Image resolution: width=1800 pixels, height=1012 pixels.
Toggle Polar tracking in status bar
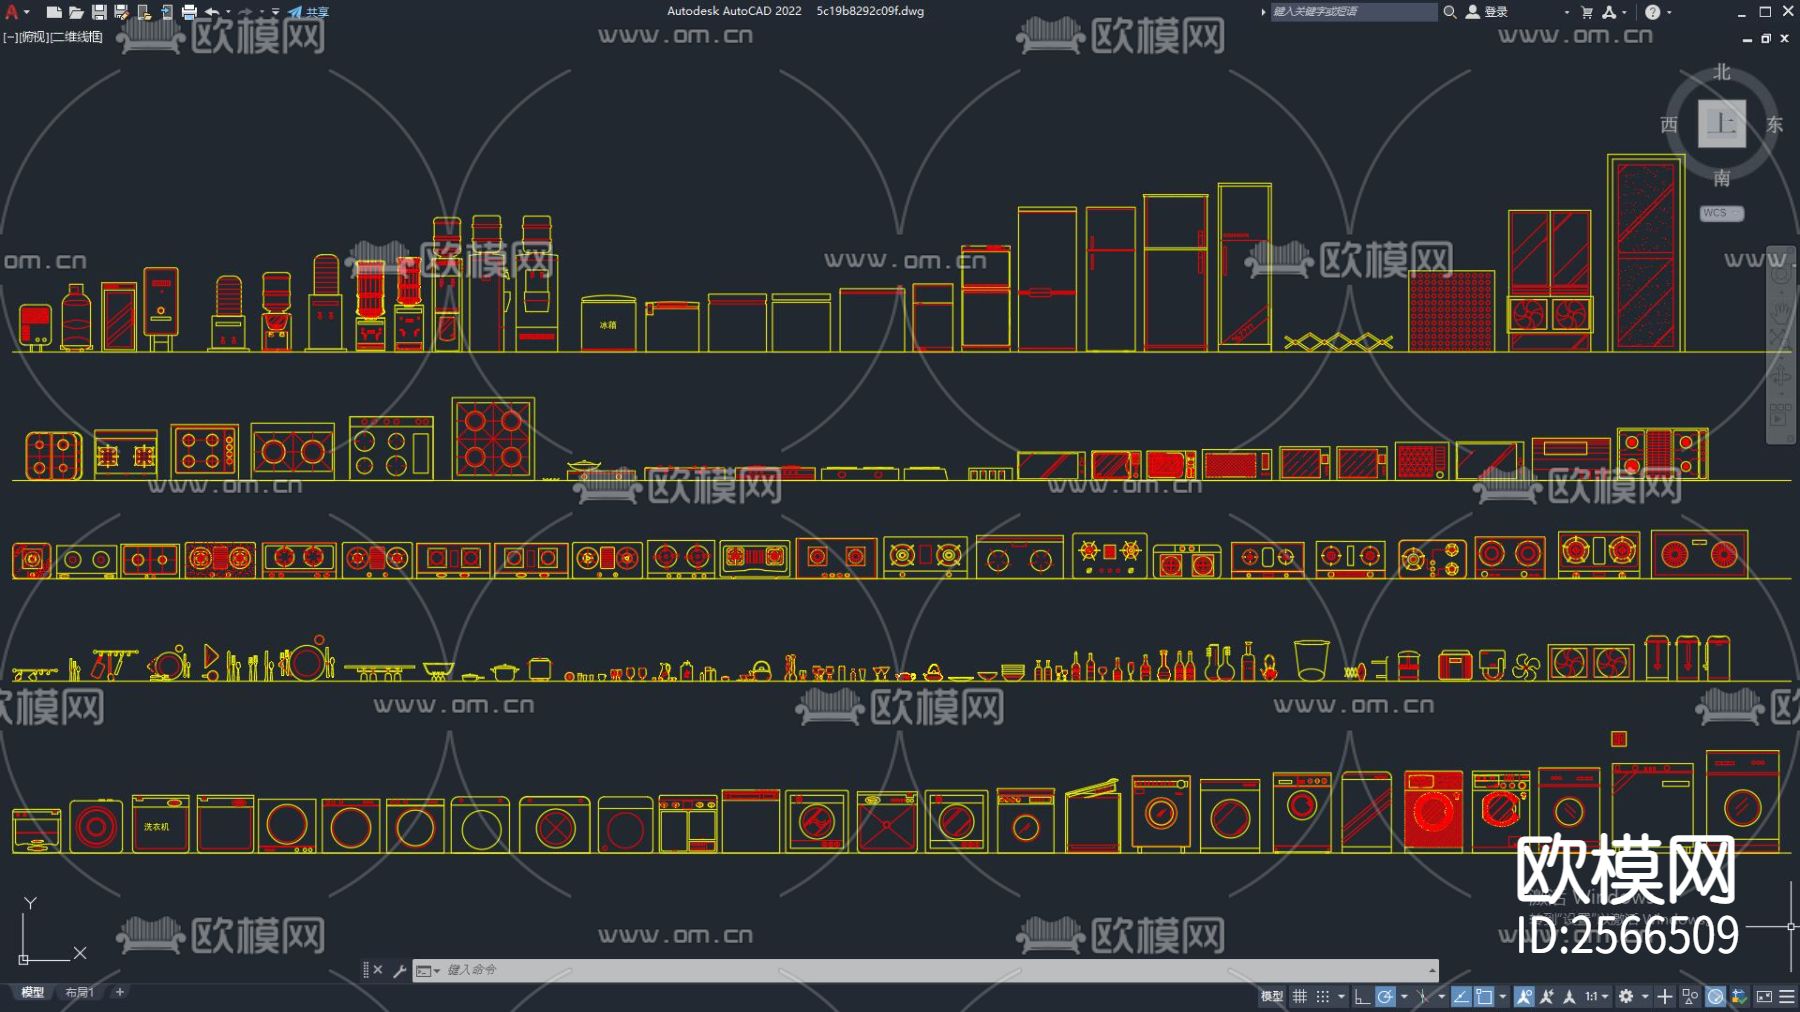(1385, 996)
